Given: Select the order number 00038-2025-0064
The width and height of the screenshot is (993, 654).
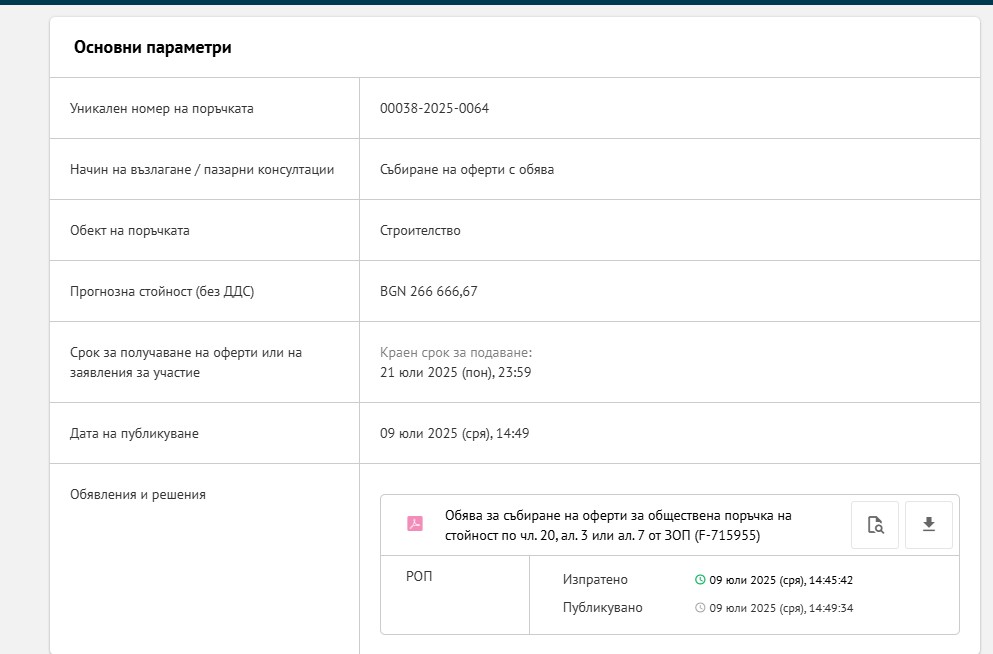Looking at the screenshot, I should coord(434,108).
